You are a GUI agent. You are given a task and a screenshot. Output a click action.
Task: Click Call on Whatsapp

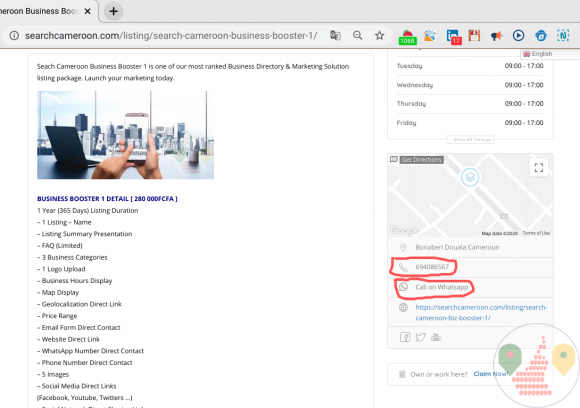[x=442, y=287]
